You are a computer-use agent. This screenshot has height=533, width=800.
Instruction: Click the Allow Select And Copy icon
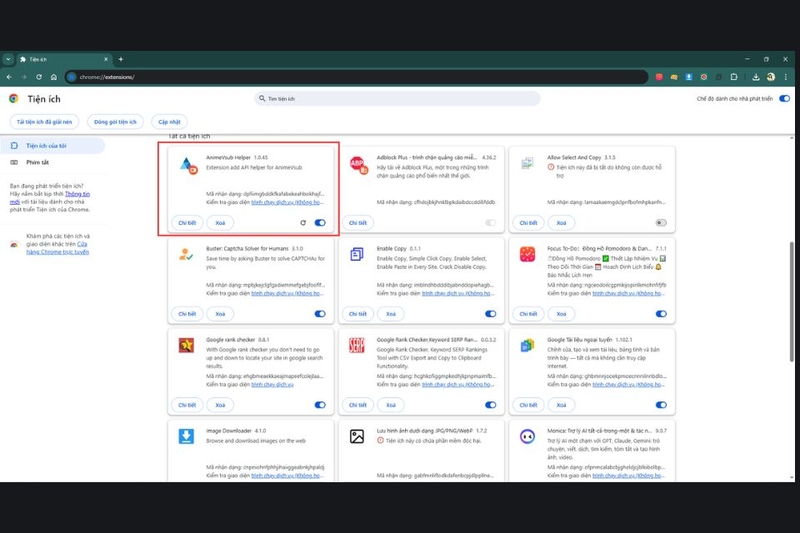coord(527,164)
